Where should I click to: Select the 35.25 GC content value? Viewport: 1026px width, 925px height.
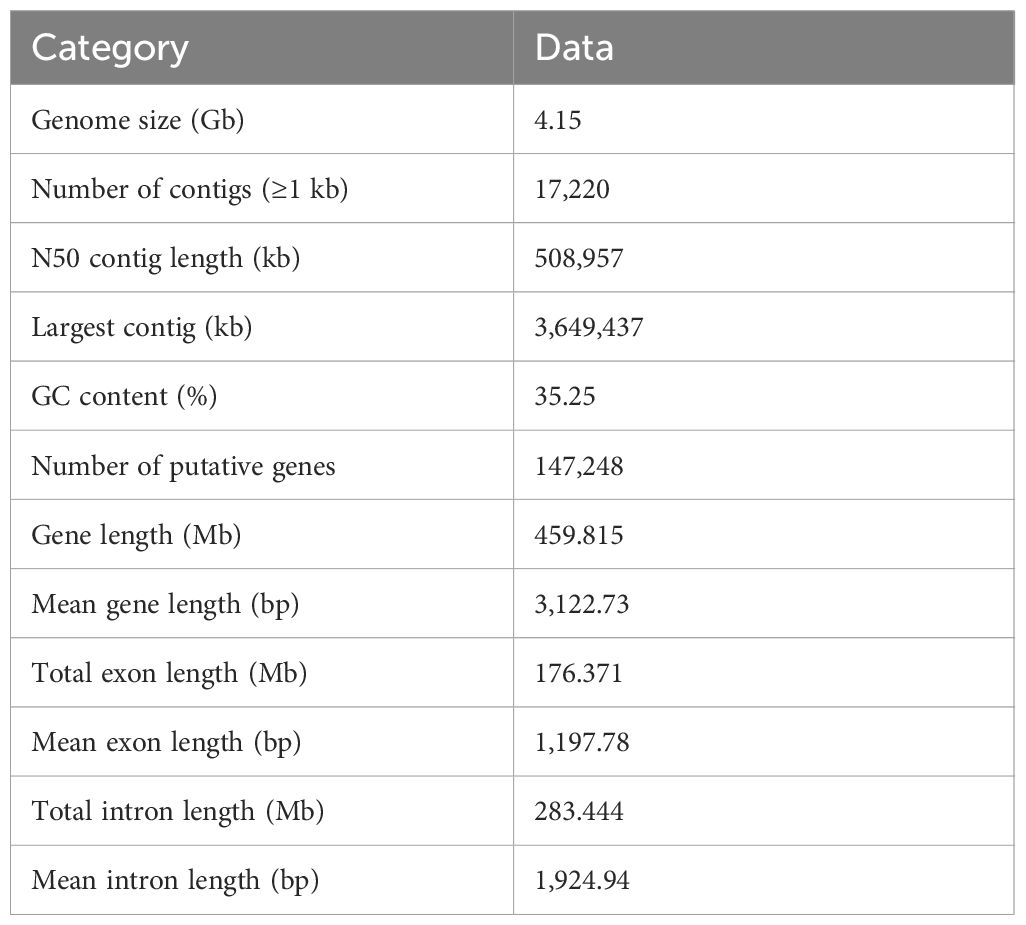[565, 396]
